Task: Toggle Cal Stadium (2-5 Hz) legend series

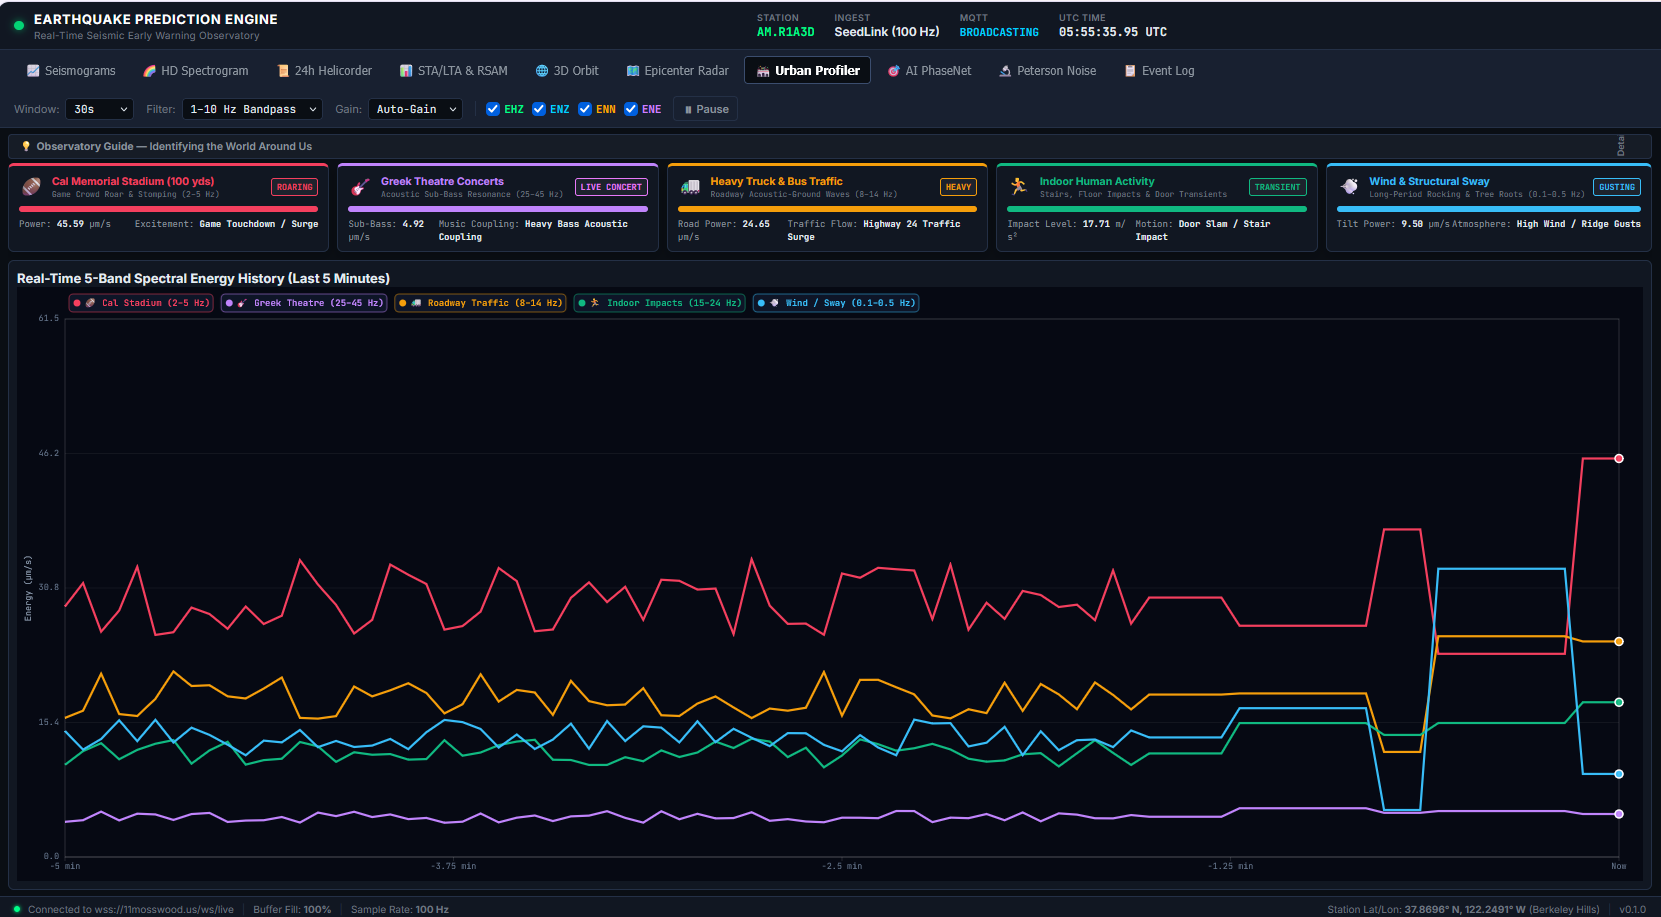Action: (x=141, y=303)
